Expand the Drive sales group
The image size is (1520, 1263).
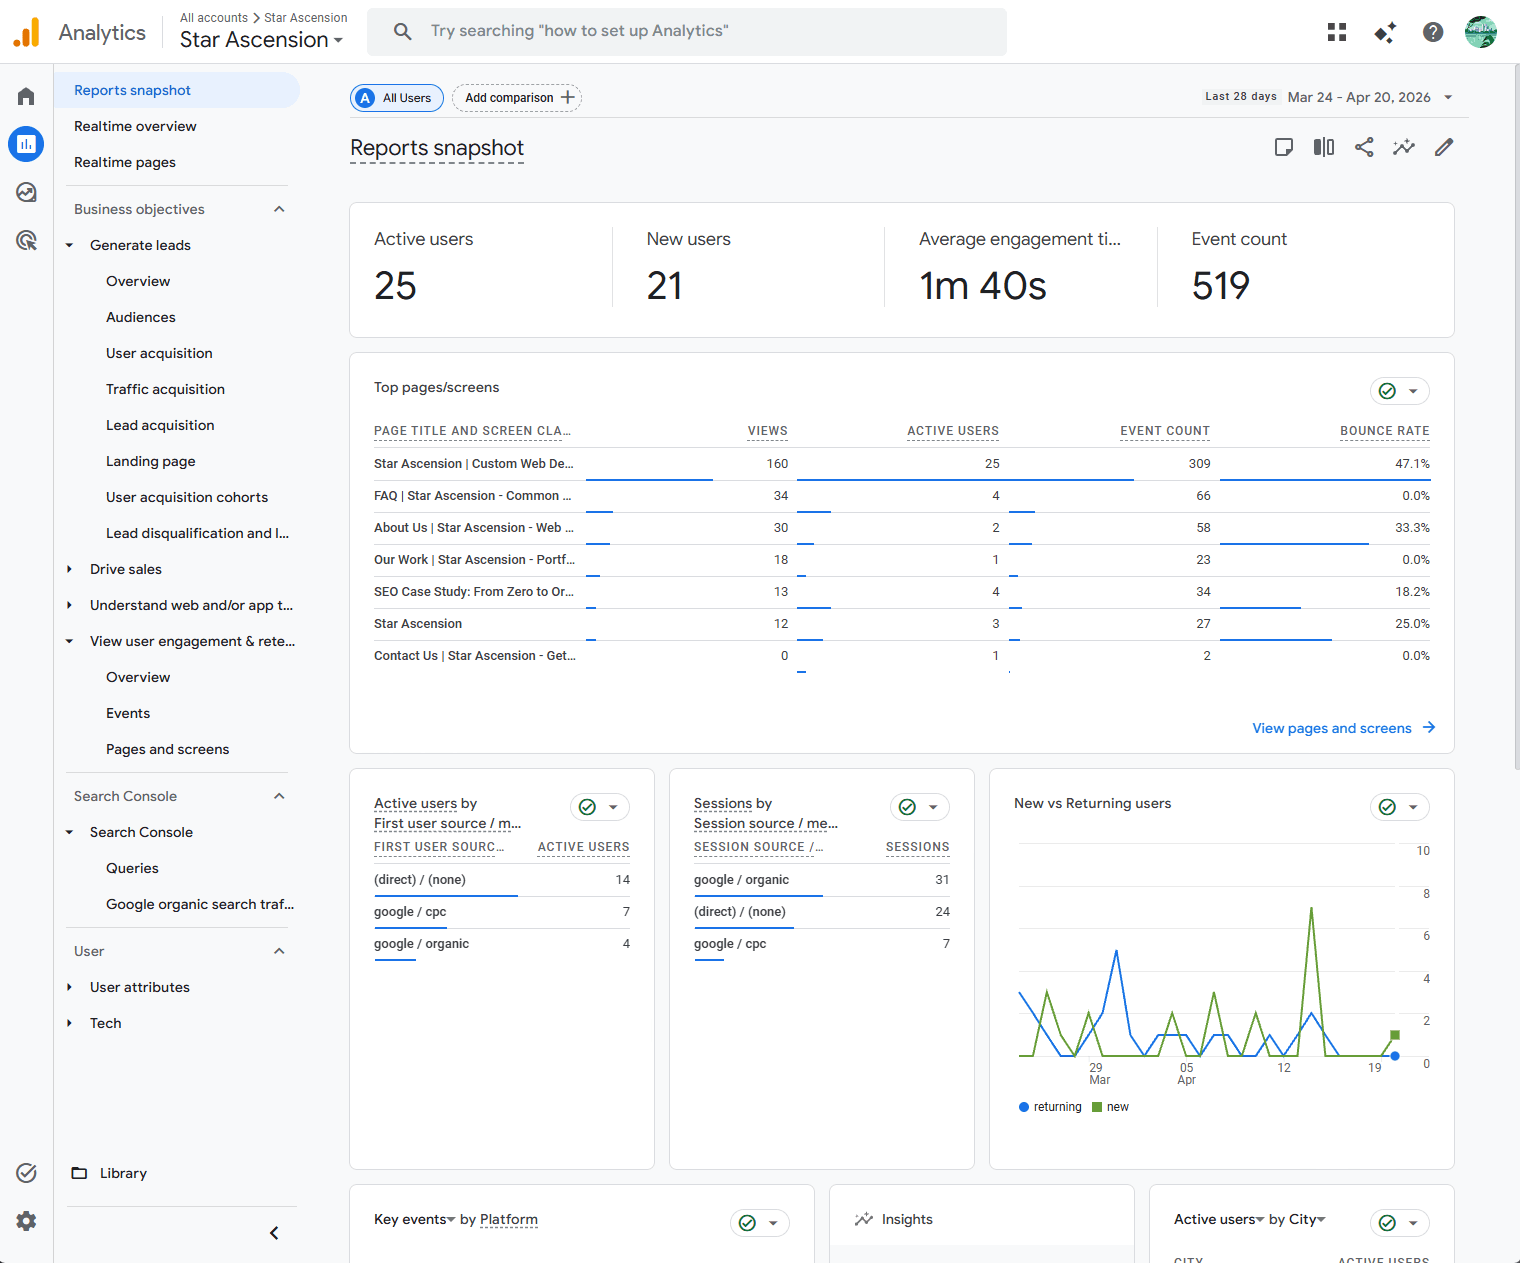(69, 569)
